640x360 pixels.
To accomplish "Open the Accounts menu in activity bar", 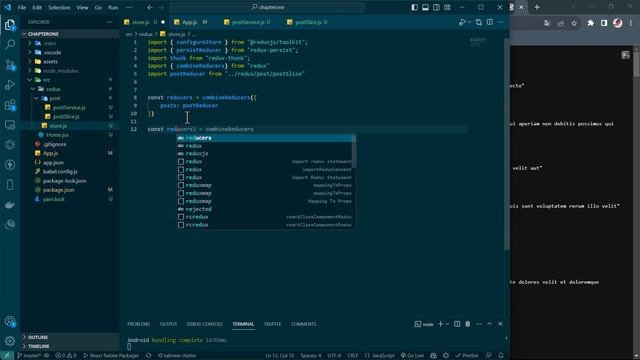I will click(x=10, y=322).
